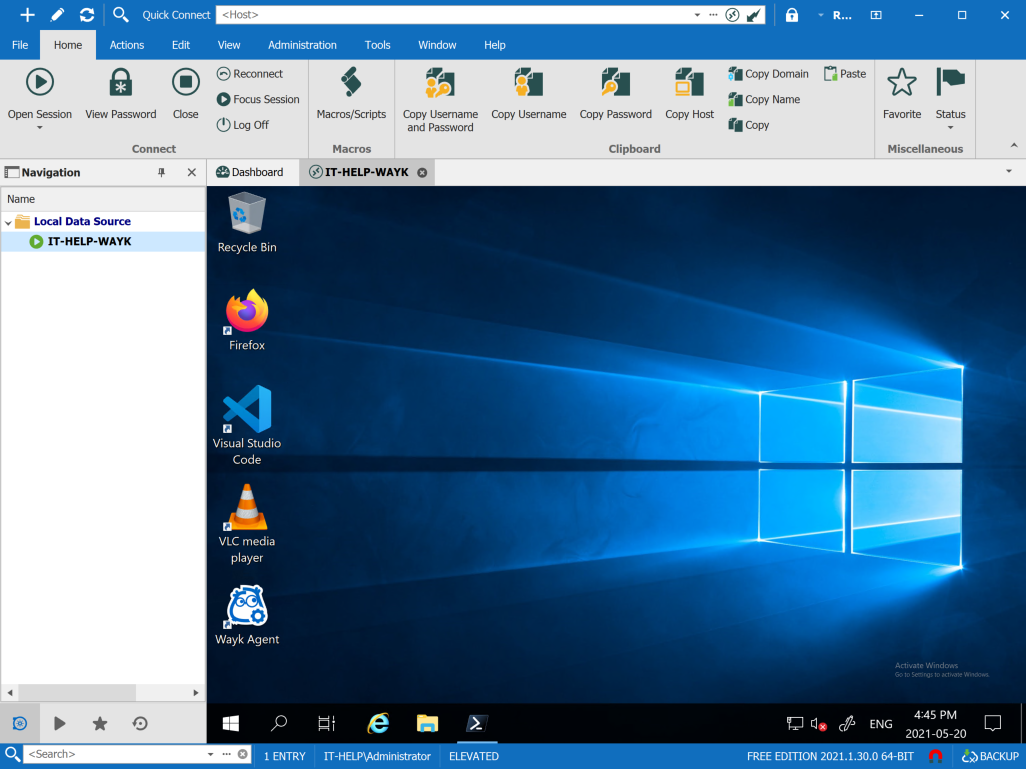Mark the entry as Favorite
The width and height of the screenshot is (1026, 769).
click(x=902, y=82)
